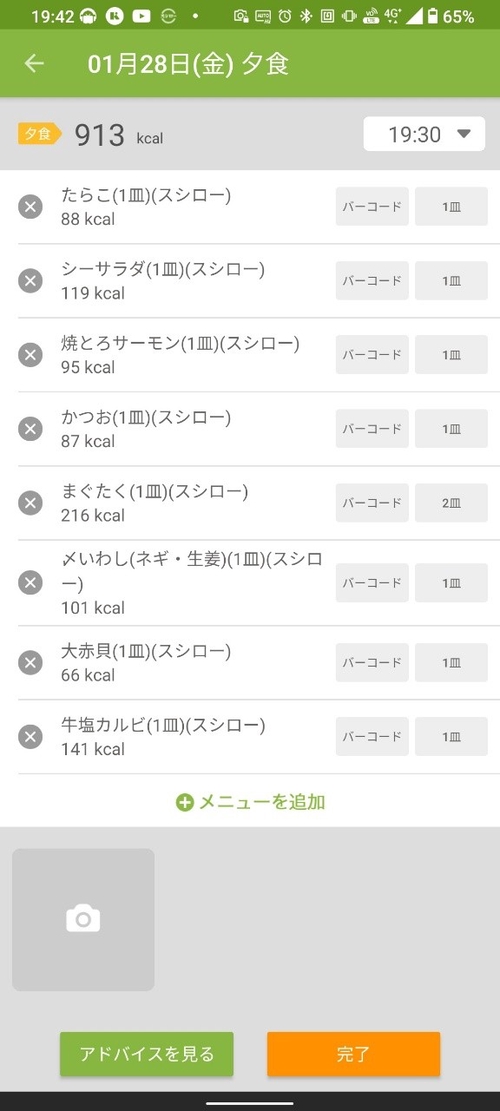The image size is (500, 1111).
Task: Tap バーコード button for 大赤貝
Action: tap(372, 662)
